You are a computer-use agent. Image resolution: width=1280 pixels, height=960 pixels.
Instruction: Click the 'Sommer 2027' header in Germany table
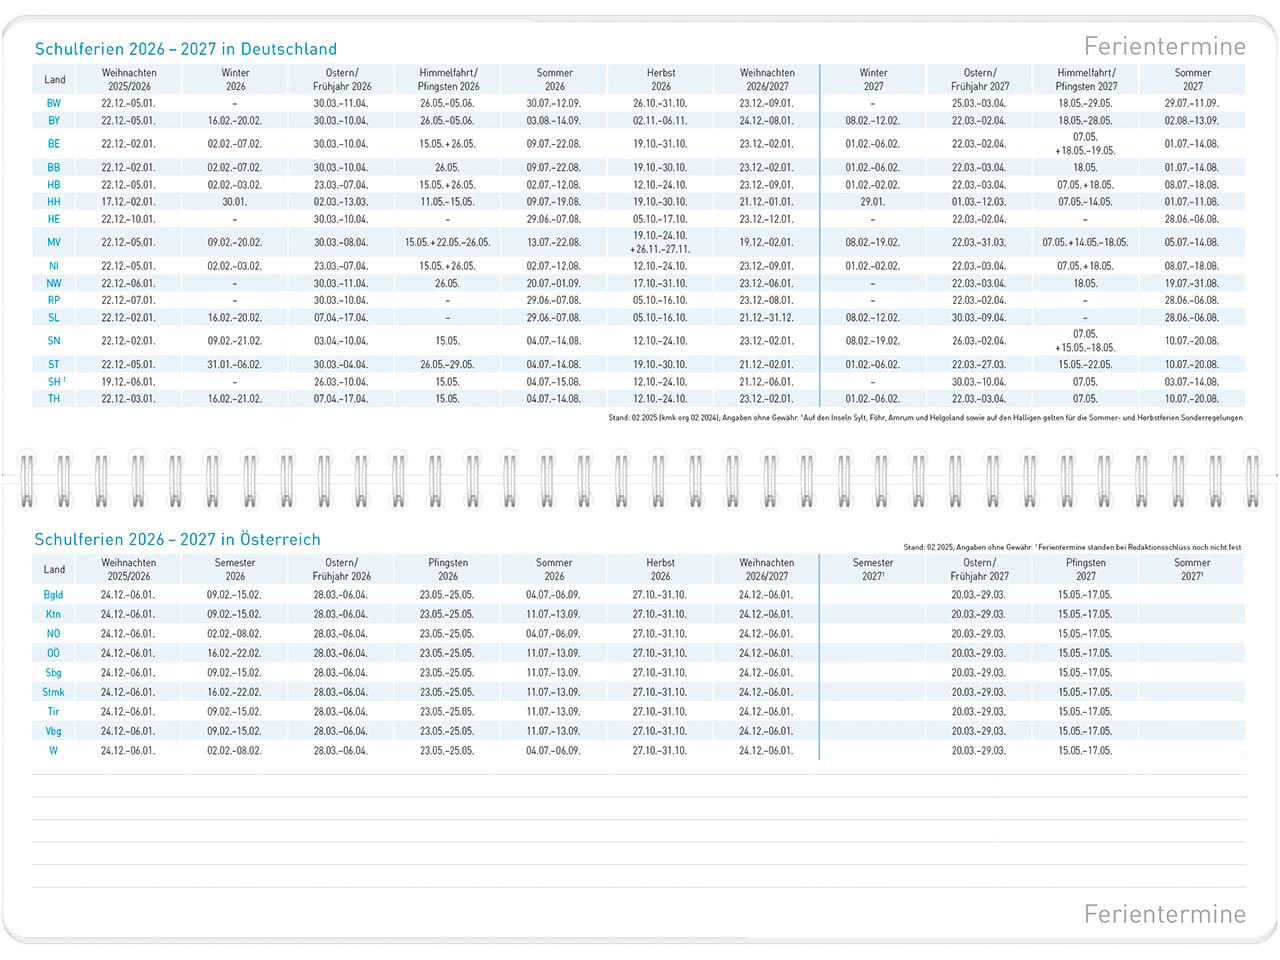point(1192,79)
